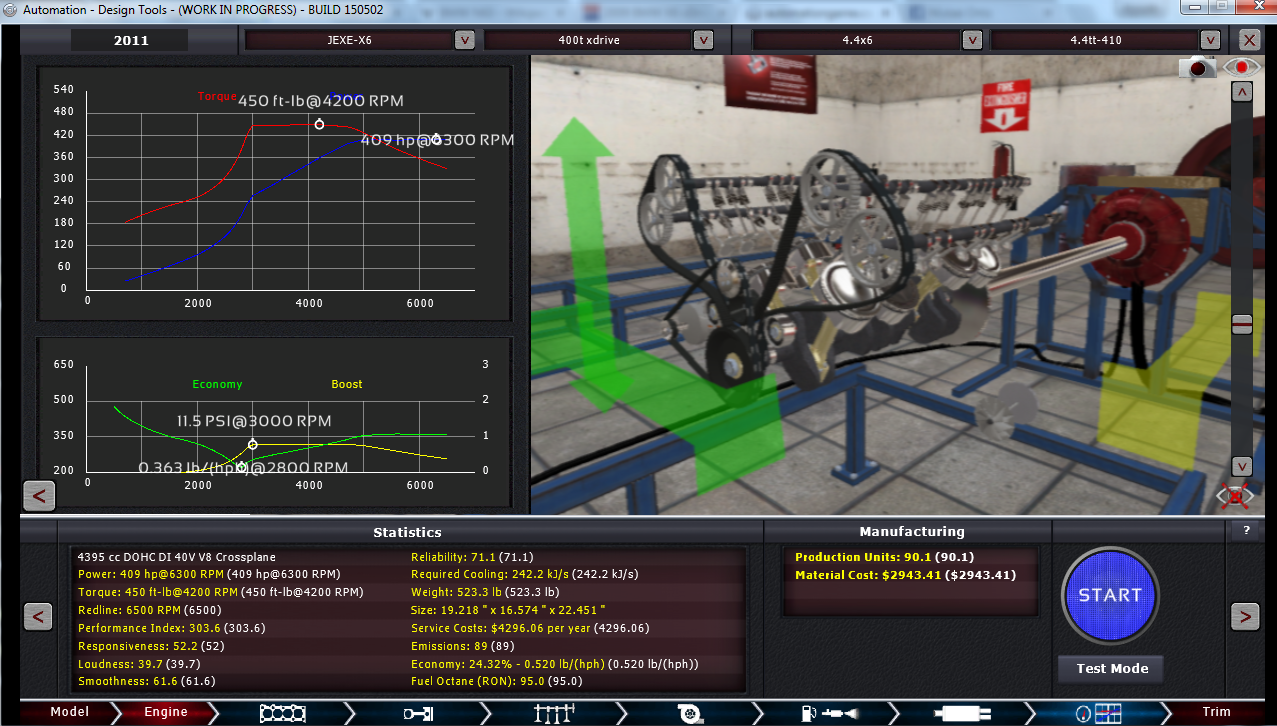
Task: Open the engine block design tab icon
Action: pos(283,712)
